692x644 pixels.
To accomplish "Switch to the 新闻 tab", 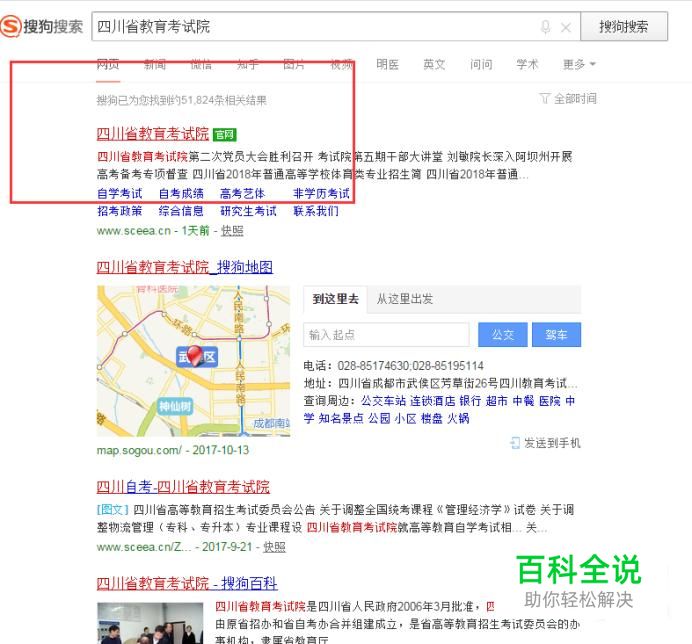I will (x=155, y=64).
